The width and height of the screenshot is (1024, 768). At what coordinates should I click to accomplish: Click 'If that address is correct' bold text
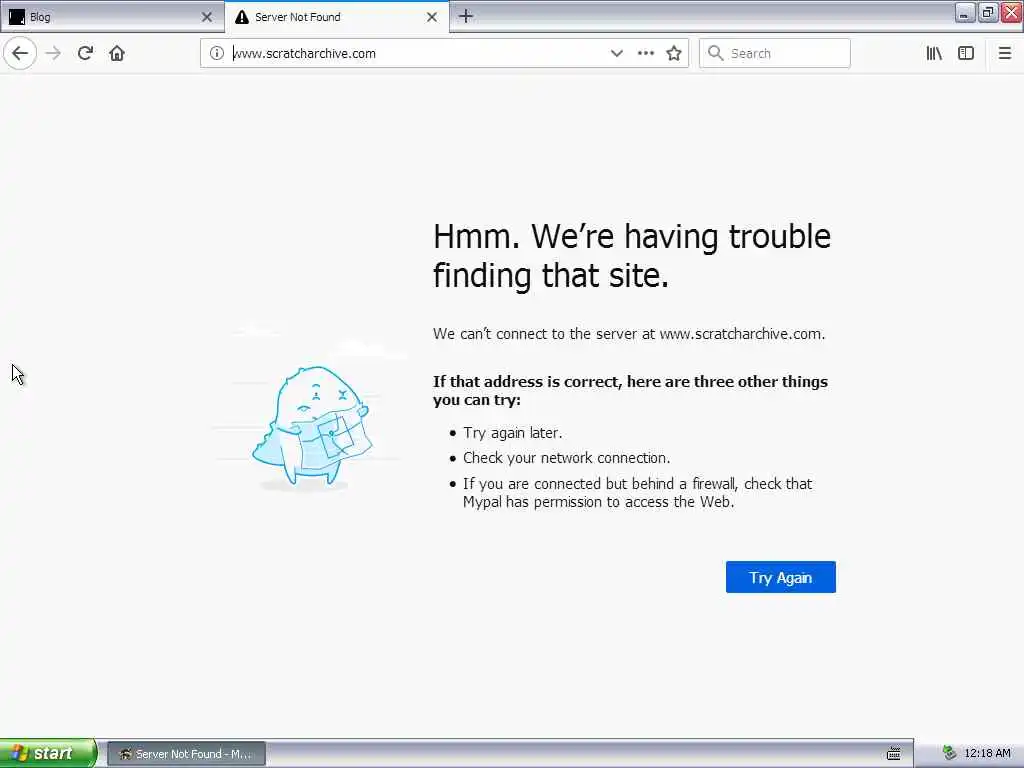pos(630,391)
